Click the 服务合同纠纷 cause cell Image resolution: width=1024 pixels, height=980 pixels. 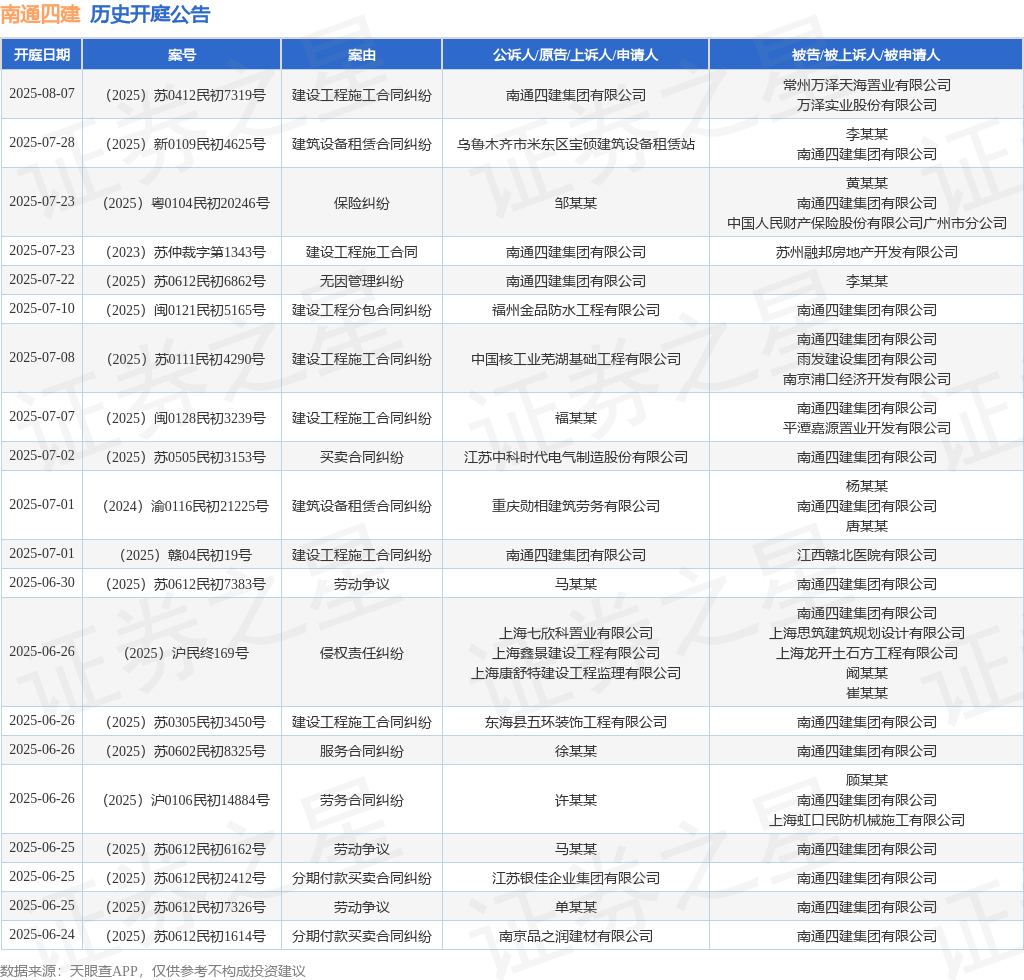tap(362, 751)
